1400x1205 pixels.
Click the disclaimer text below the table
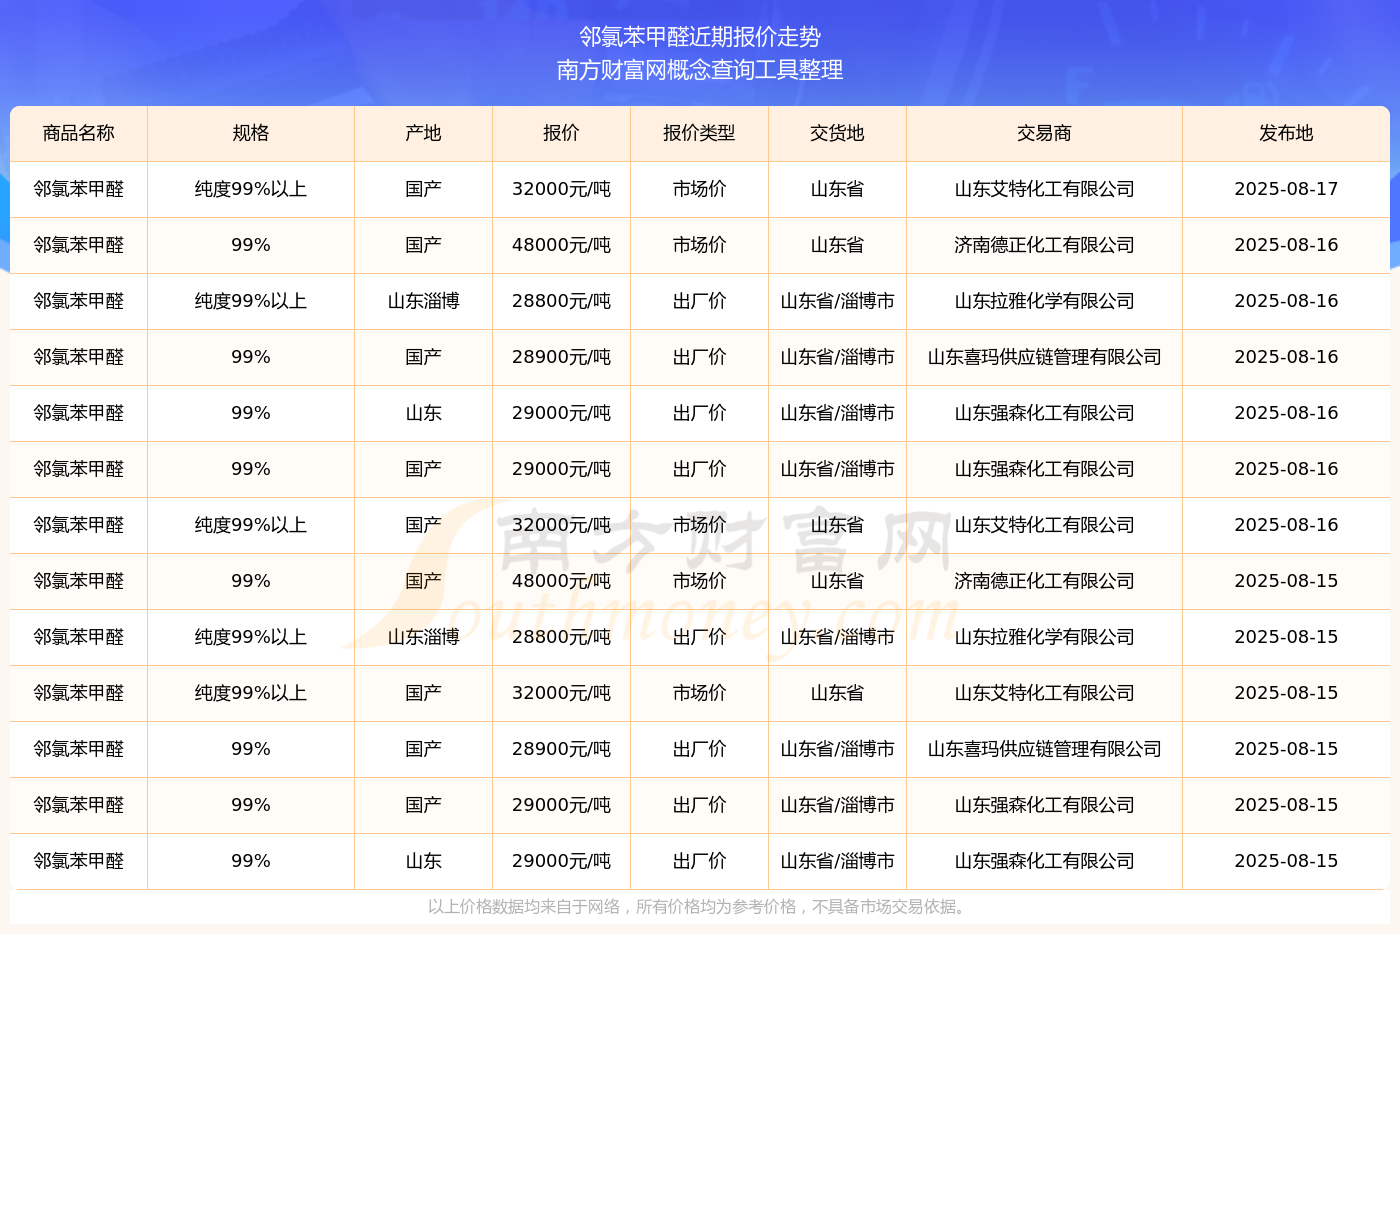pyautogui.click(x=700, y=907)
